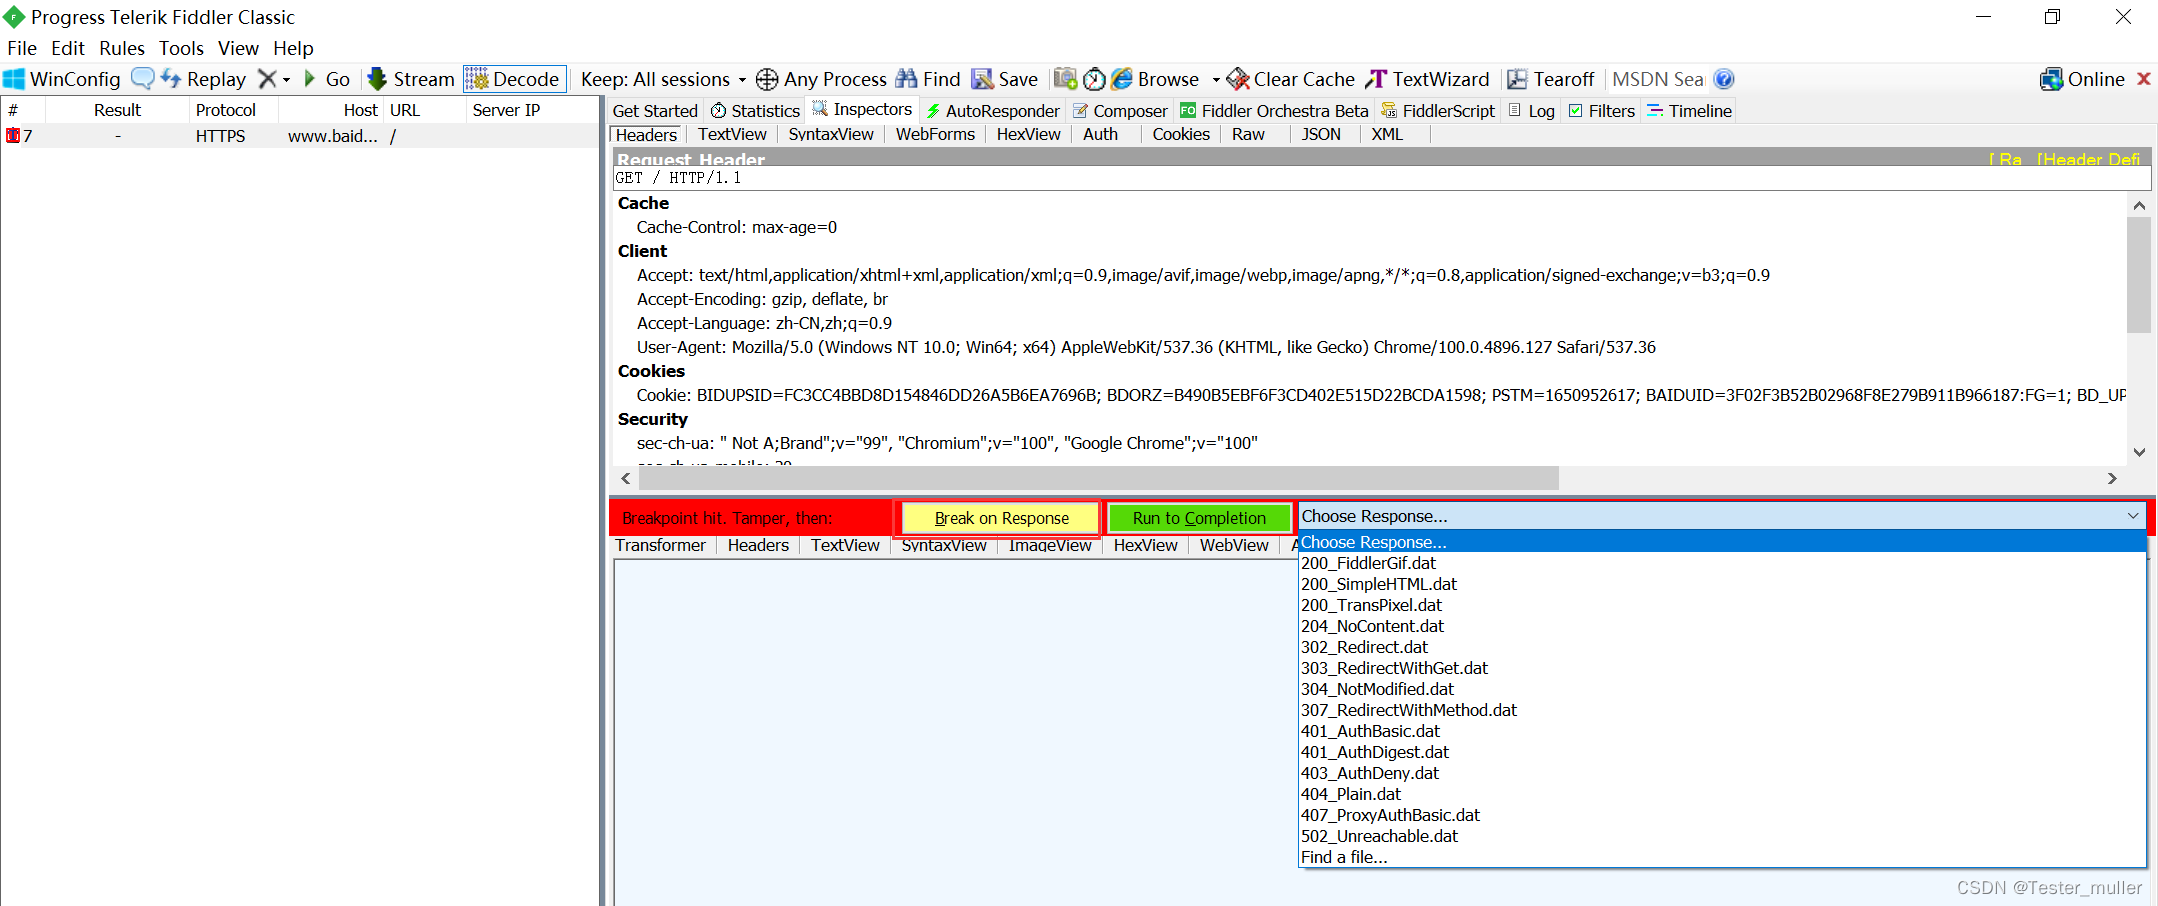Click the headers scroll-down arrow
Image resolution: width=2158 pixels, height=906 pixels.
2139,452
